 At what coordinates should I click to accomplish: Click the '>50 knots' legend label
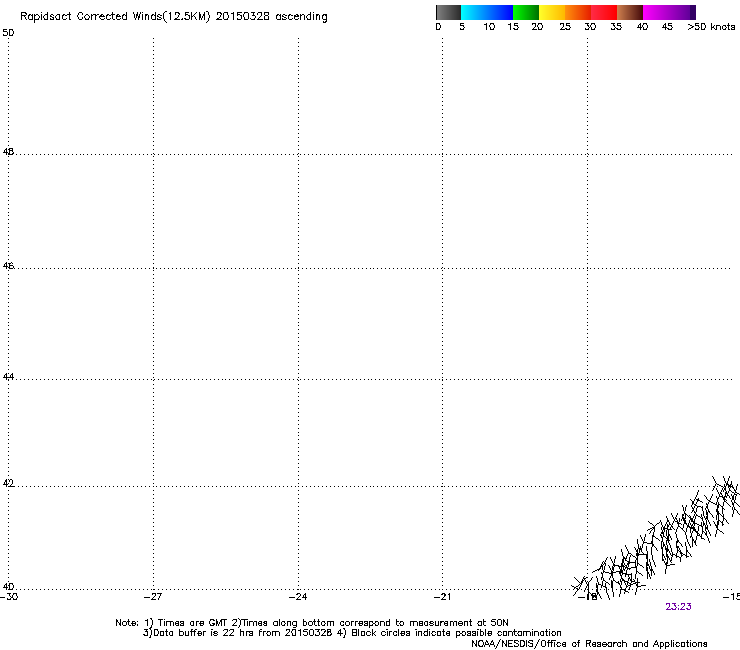711,27
